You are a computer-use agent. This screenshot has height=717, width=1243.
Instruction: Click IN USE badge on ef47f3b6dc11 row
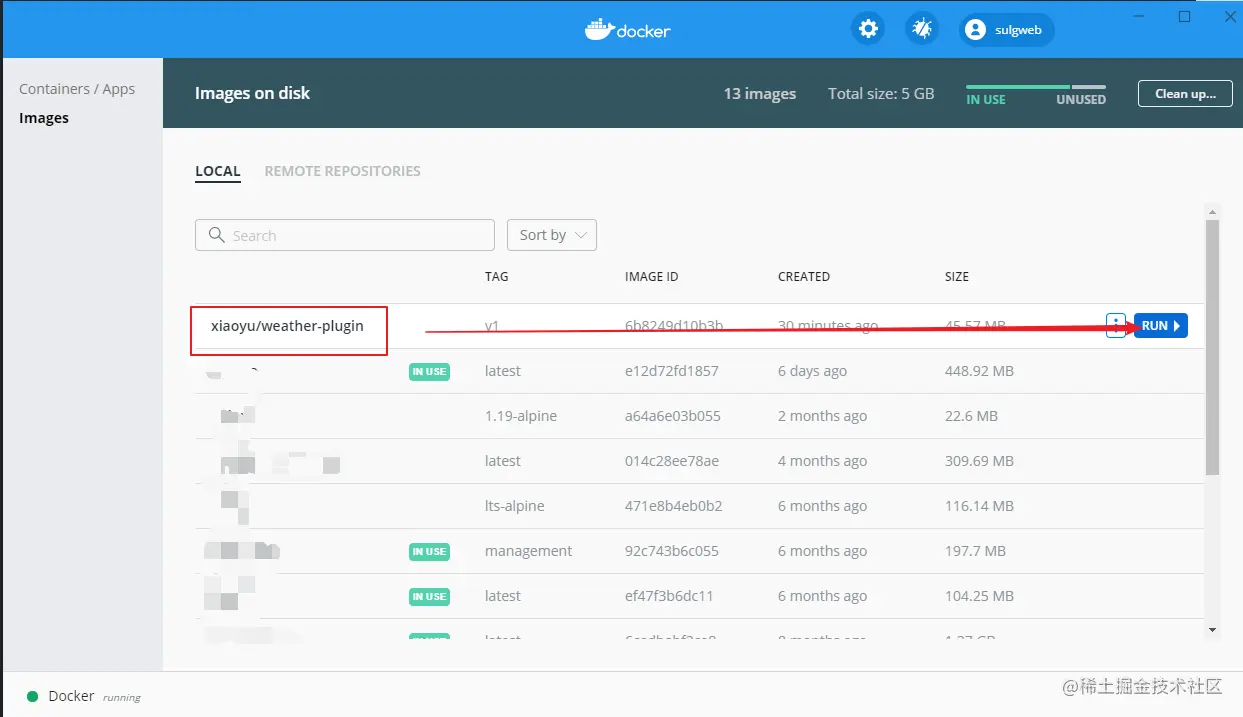tap(429, 597)
